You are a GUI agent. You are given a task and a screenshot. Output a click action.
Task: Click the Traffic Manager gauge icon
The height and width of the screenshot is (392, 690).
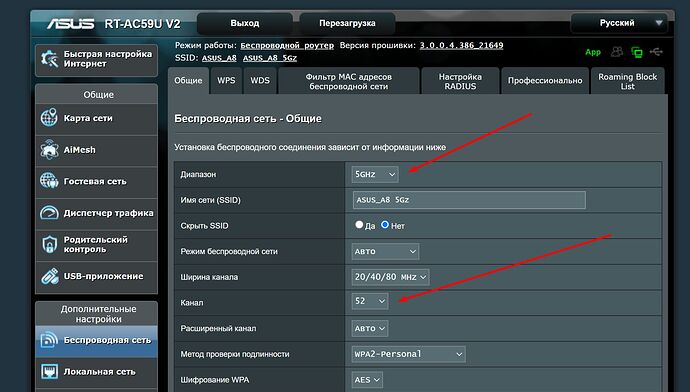[x=49, y=213]
